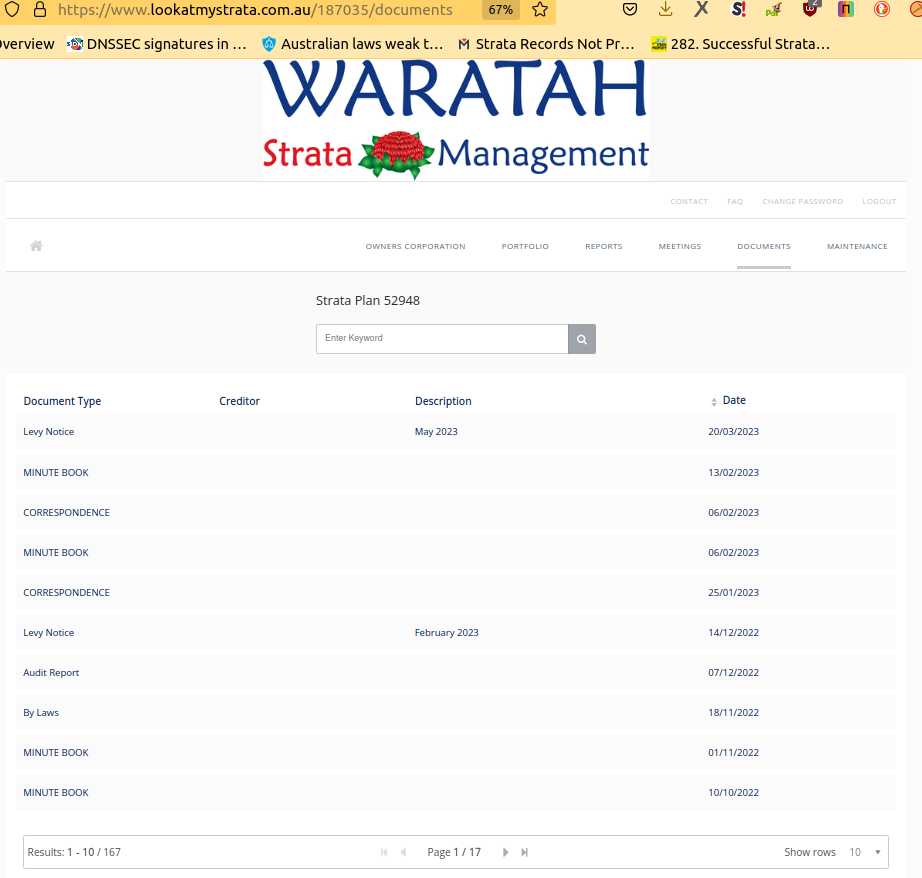Open the Owners Corporation menu
This screenshot has width=922, height=878.
(415, 246)
